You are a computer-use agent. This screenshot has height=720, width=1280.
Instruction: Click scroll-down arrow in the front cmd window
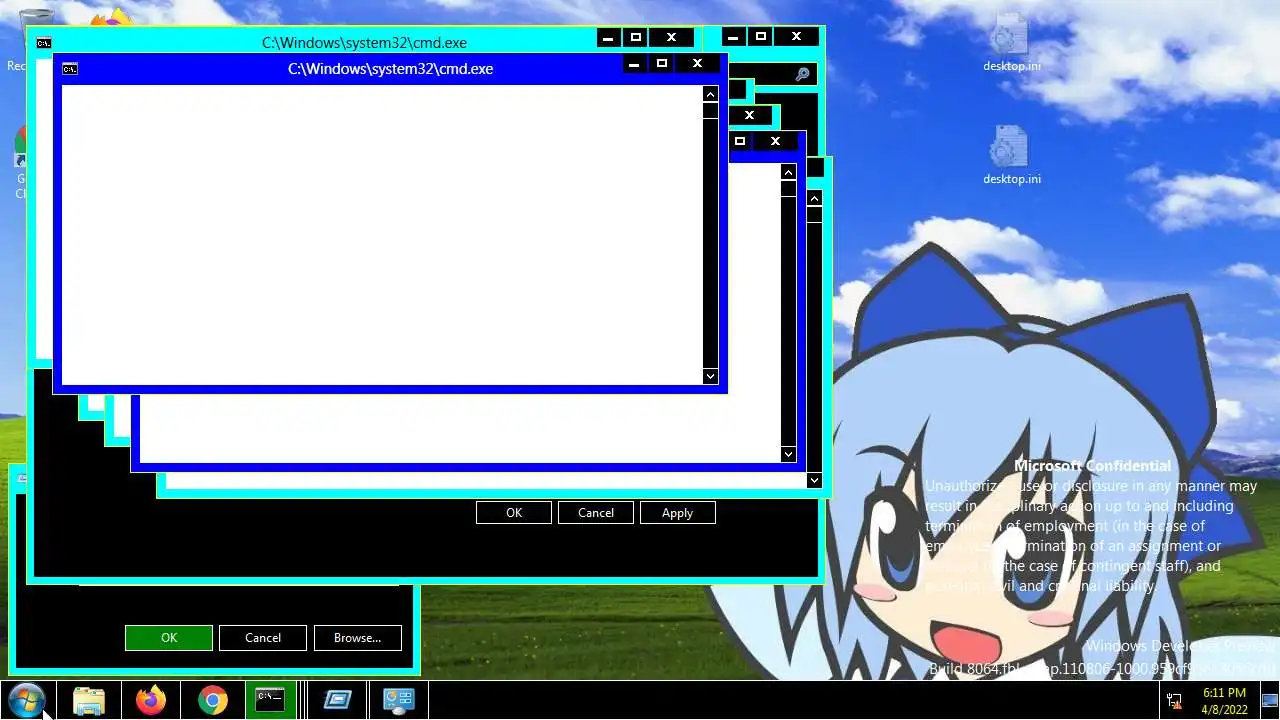[x=710, y=376]
